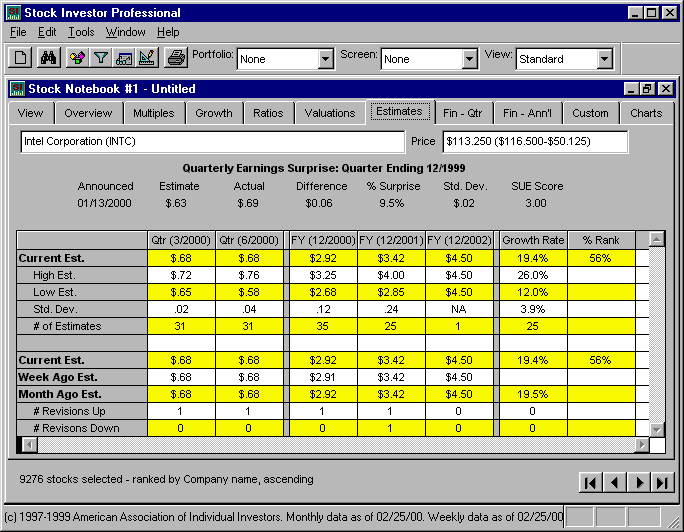Switch to the Multiples tab

[x=154, y=113]
